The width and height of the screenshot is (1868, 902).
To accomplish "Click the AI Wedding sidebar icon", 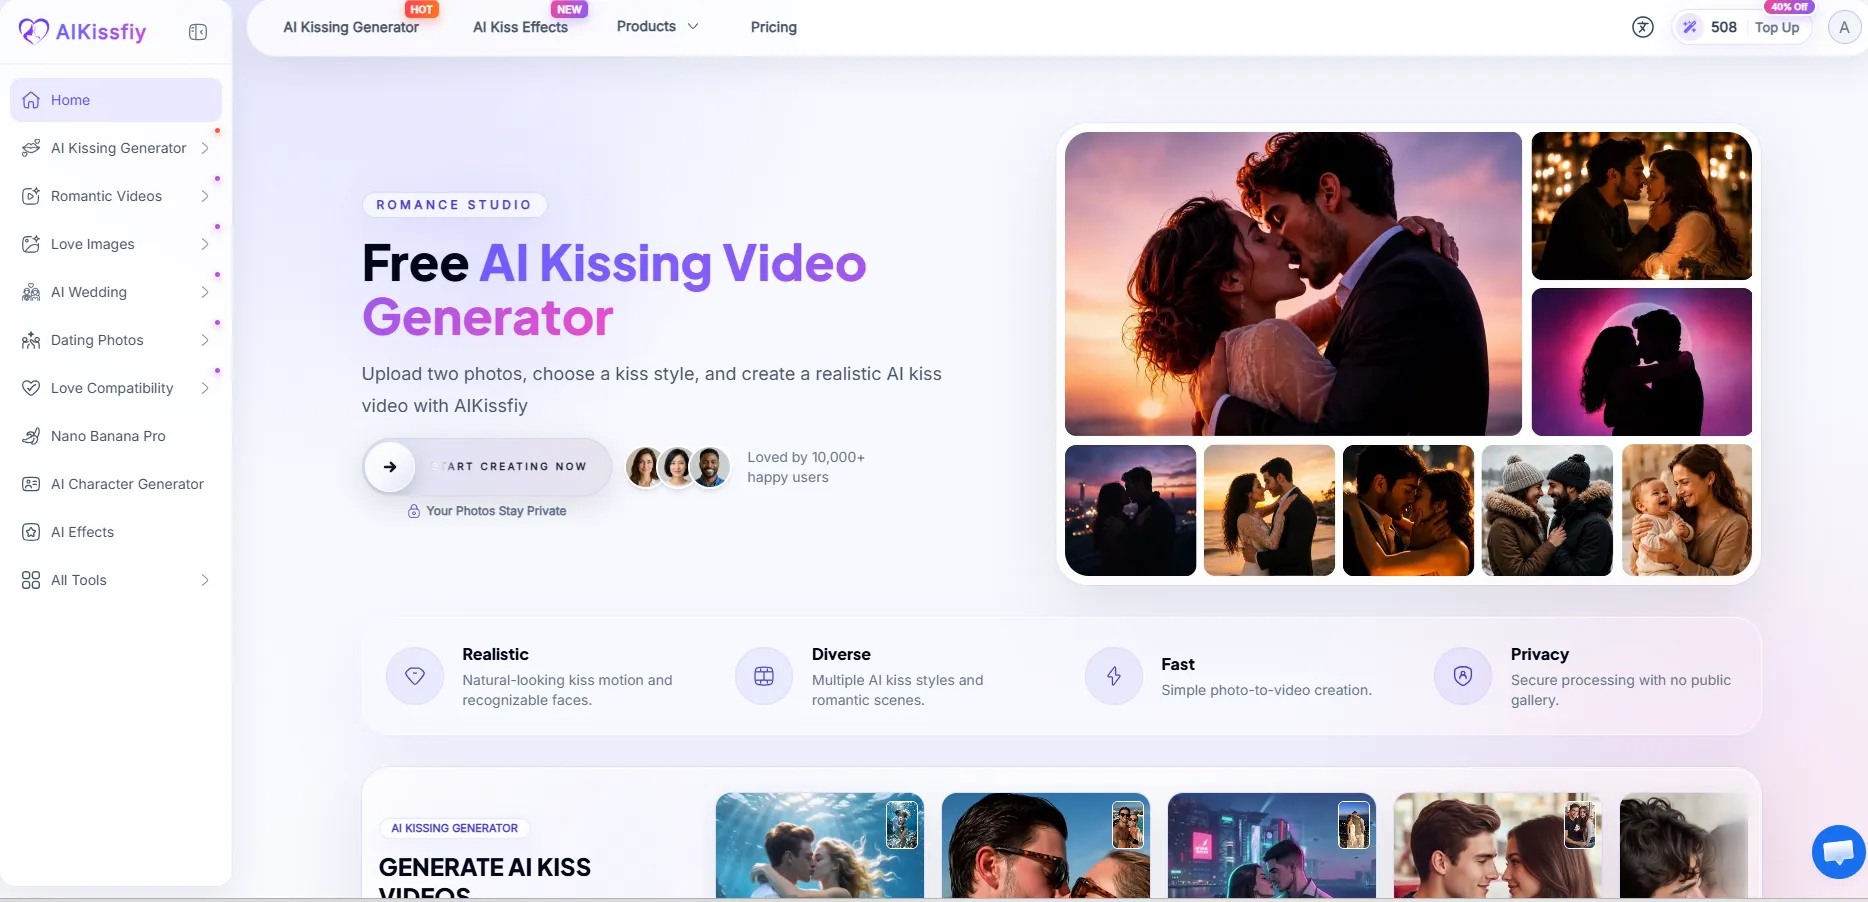I will [31, 292].
